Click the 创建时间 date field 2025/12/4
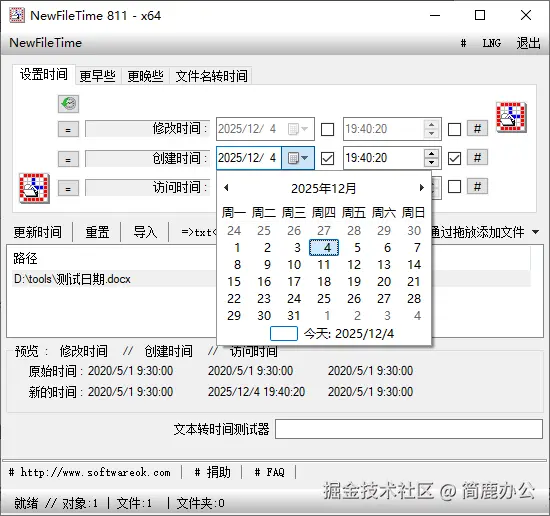This screenshot has width=550, height=516. (x=248, y=158)
